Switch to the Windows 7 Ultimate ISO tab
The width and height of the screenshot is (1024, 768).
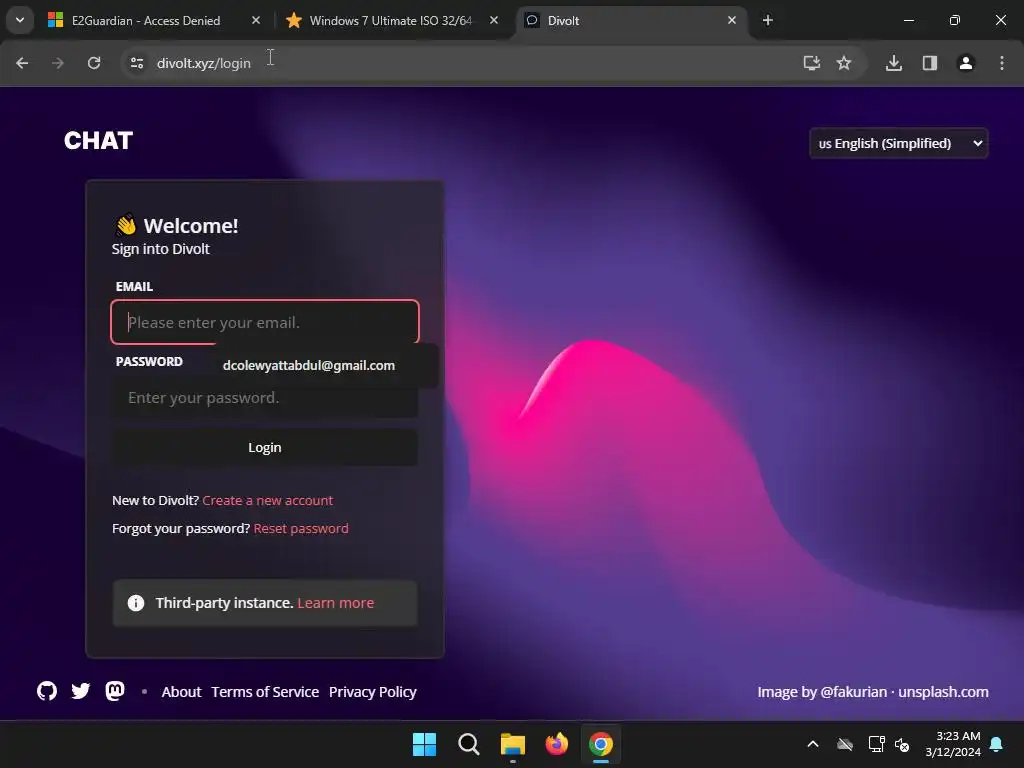(x=391, y=20)
